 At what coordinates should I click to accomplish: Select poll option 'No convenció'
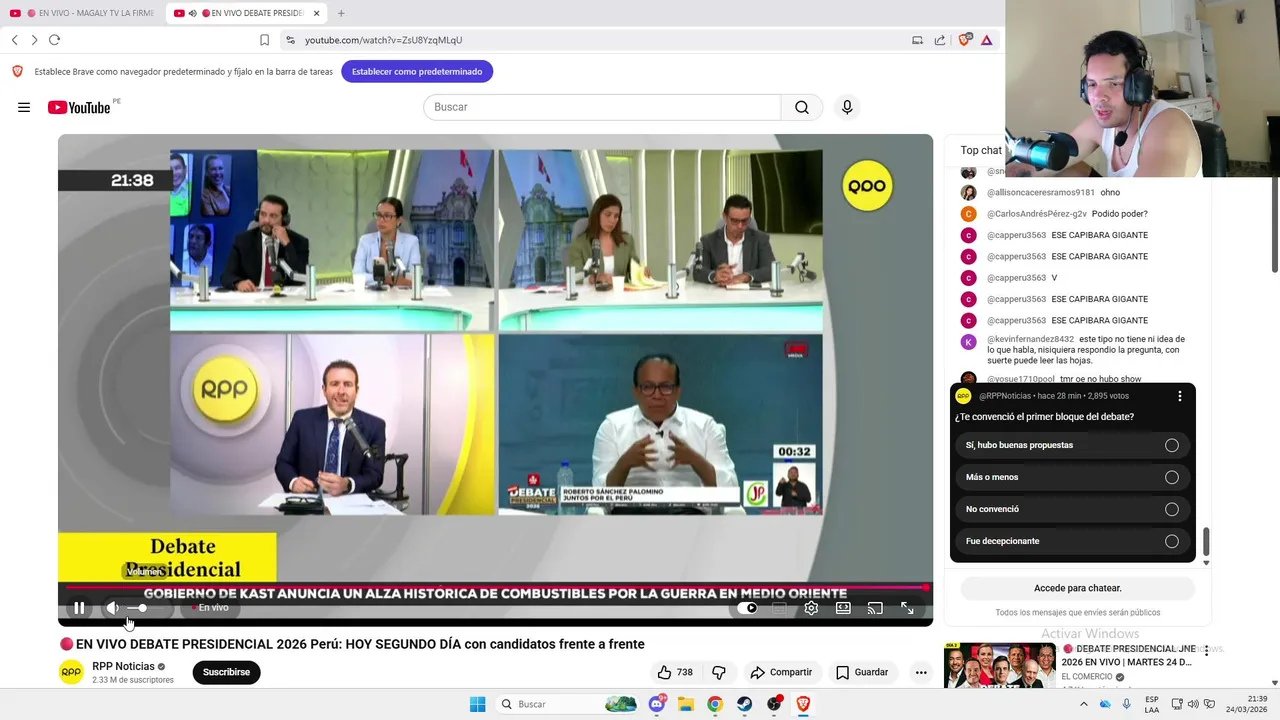(x=1072, y=509)
